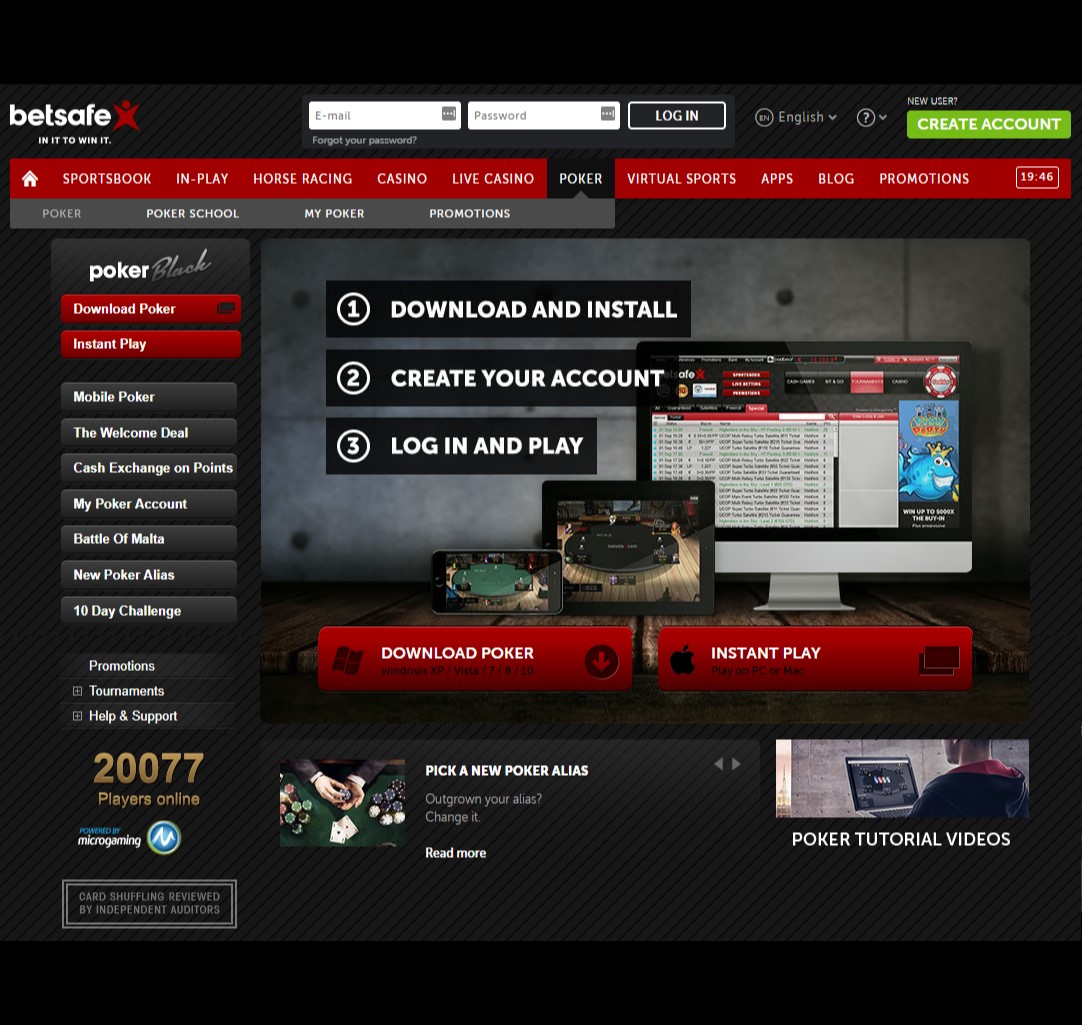This screenshot has width=1082, height=1025.
Task: Click the Microgaming logo icon
Action: 163,837
